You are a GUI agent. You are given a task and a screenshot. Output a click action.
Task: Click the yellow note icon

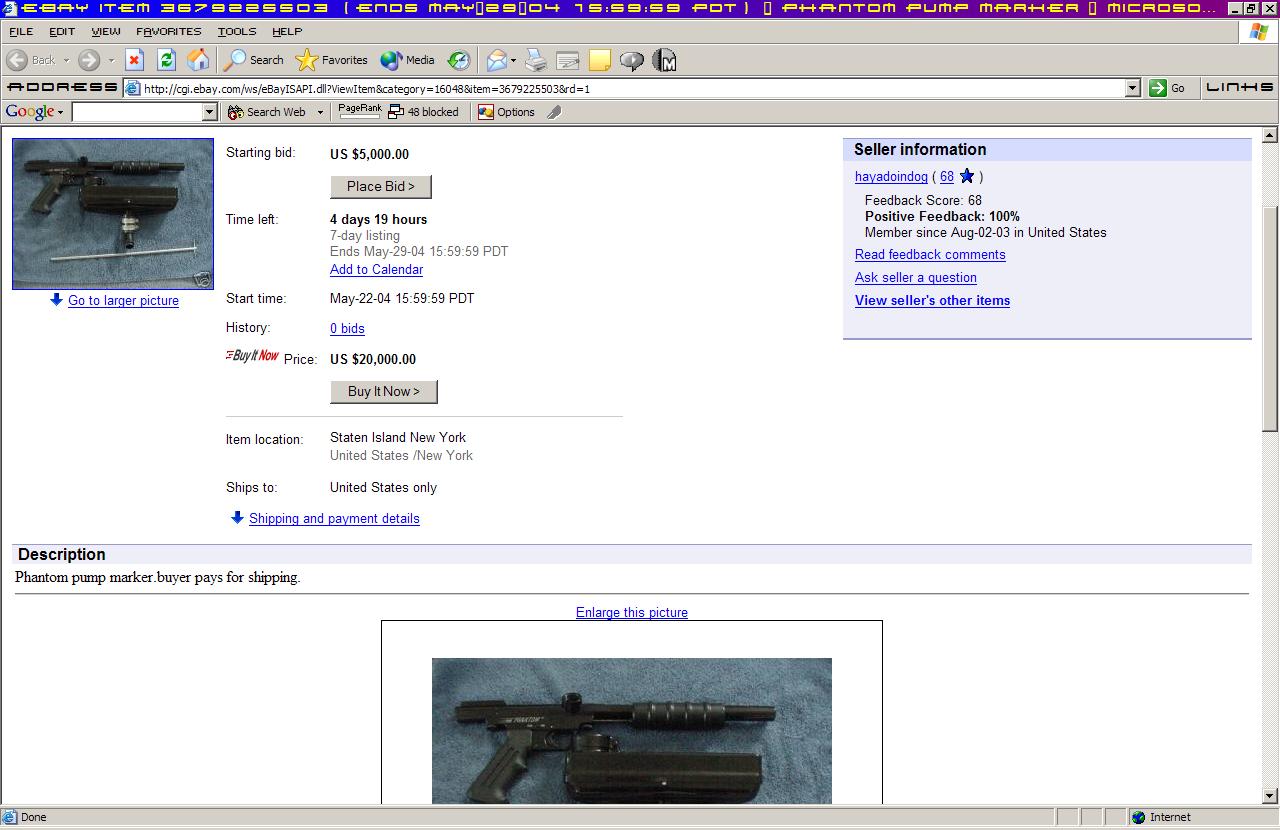tap(600, 60)
